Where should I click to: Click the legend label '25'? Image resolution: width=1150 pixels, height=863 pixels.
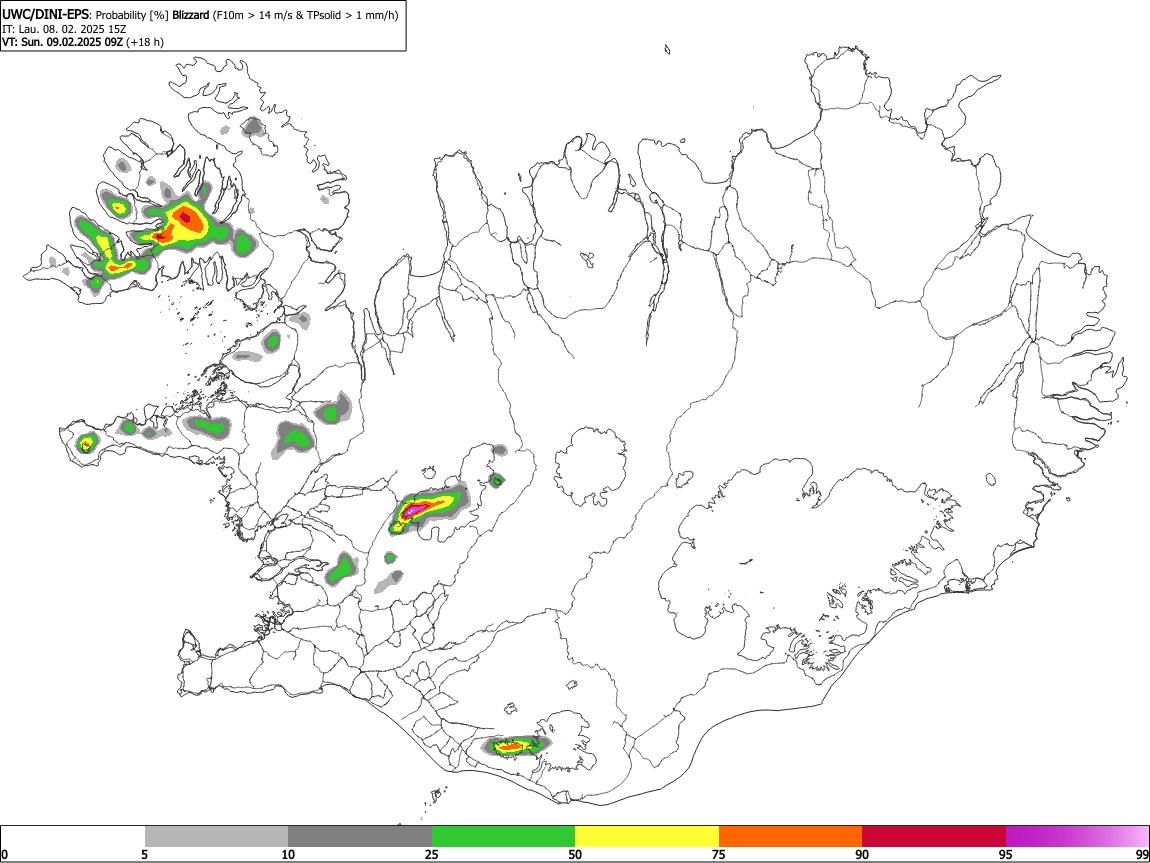432,854
